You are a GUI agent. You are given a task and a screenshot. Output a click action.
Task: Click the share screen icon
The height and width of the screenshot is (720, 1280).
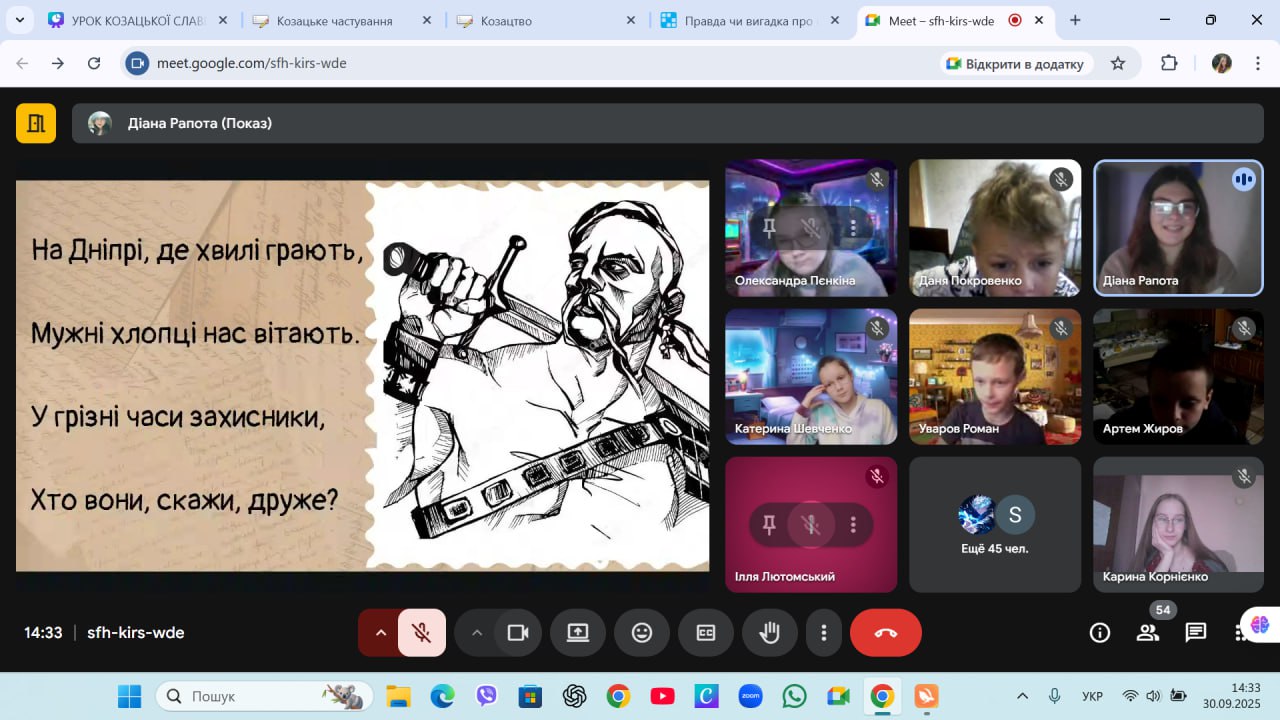tap(578, 633)
